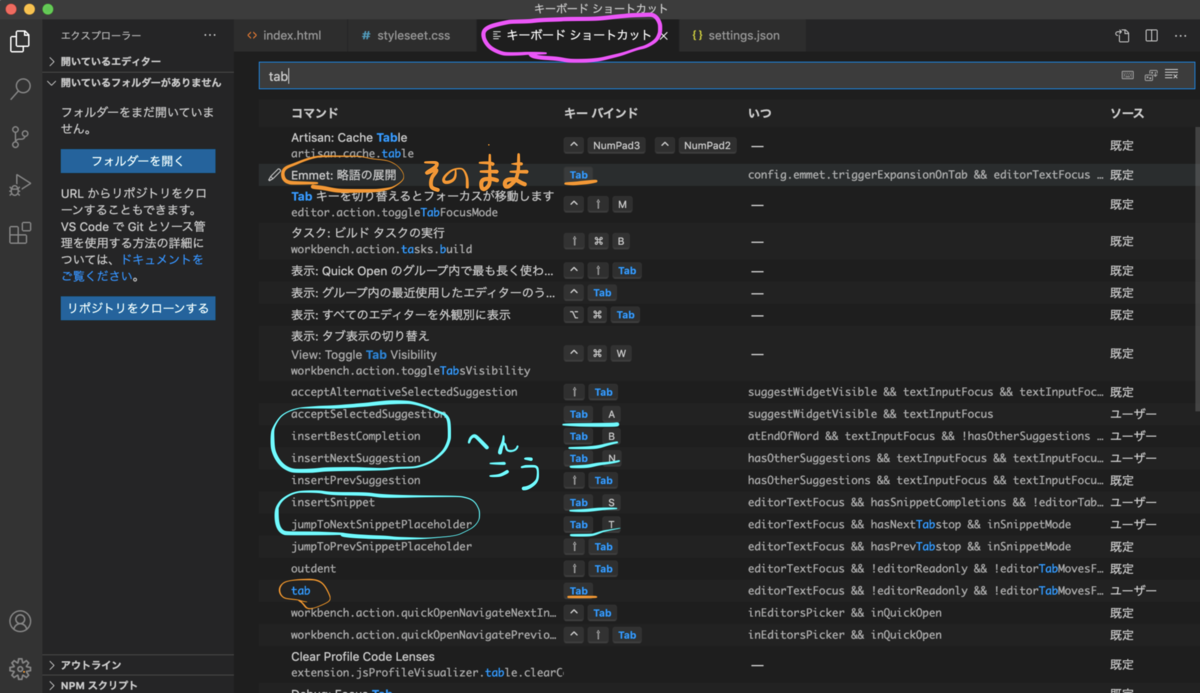The height and width of the screenshot is (693, 1200).
Task: Open the Search view in activity bar
Action: pyautogui.click(x=20, y=89)
